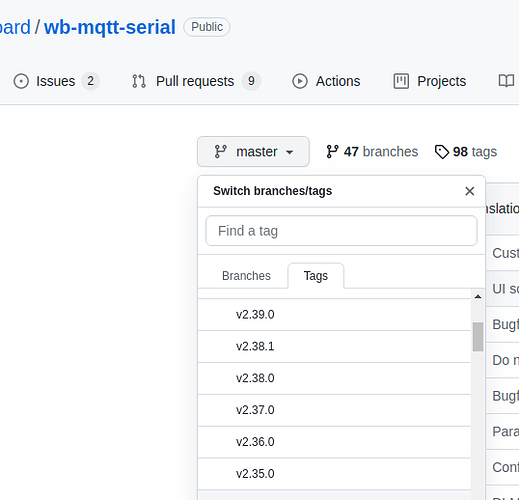
Task: Open the Projects tab
Action: coord(430,81)
